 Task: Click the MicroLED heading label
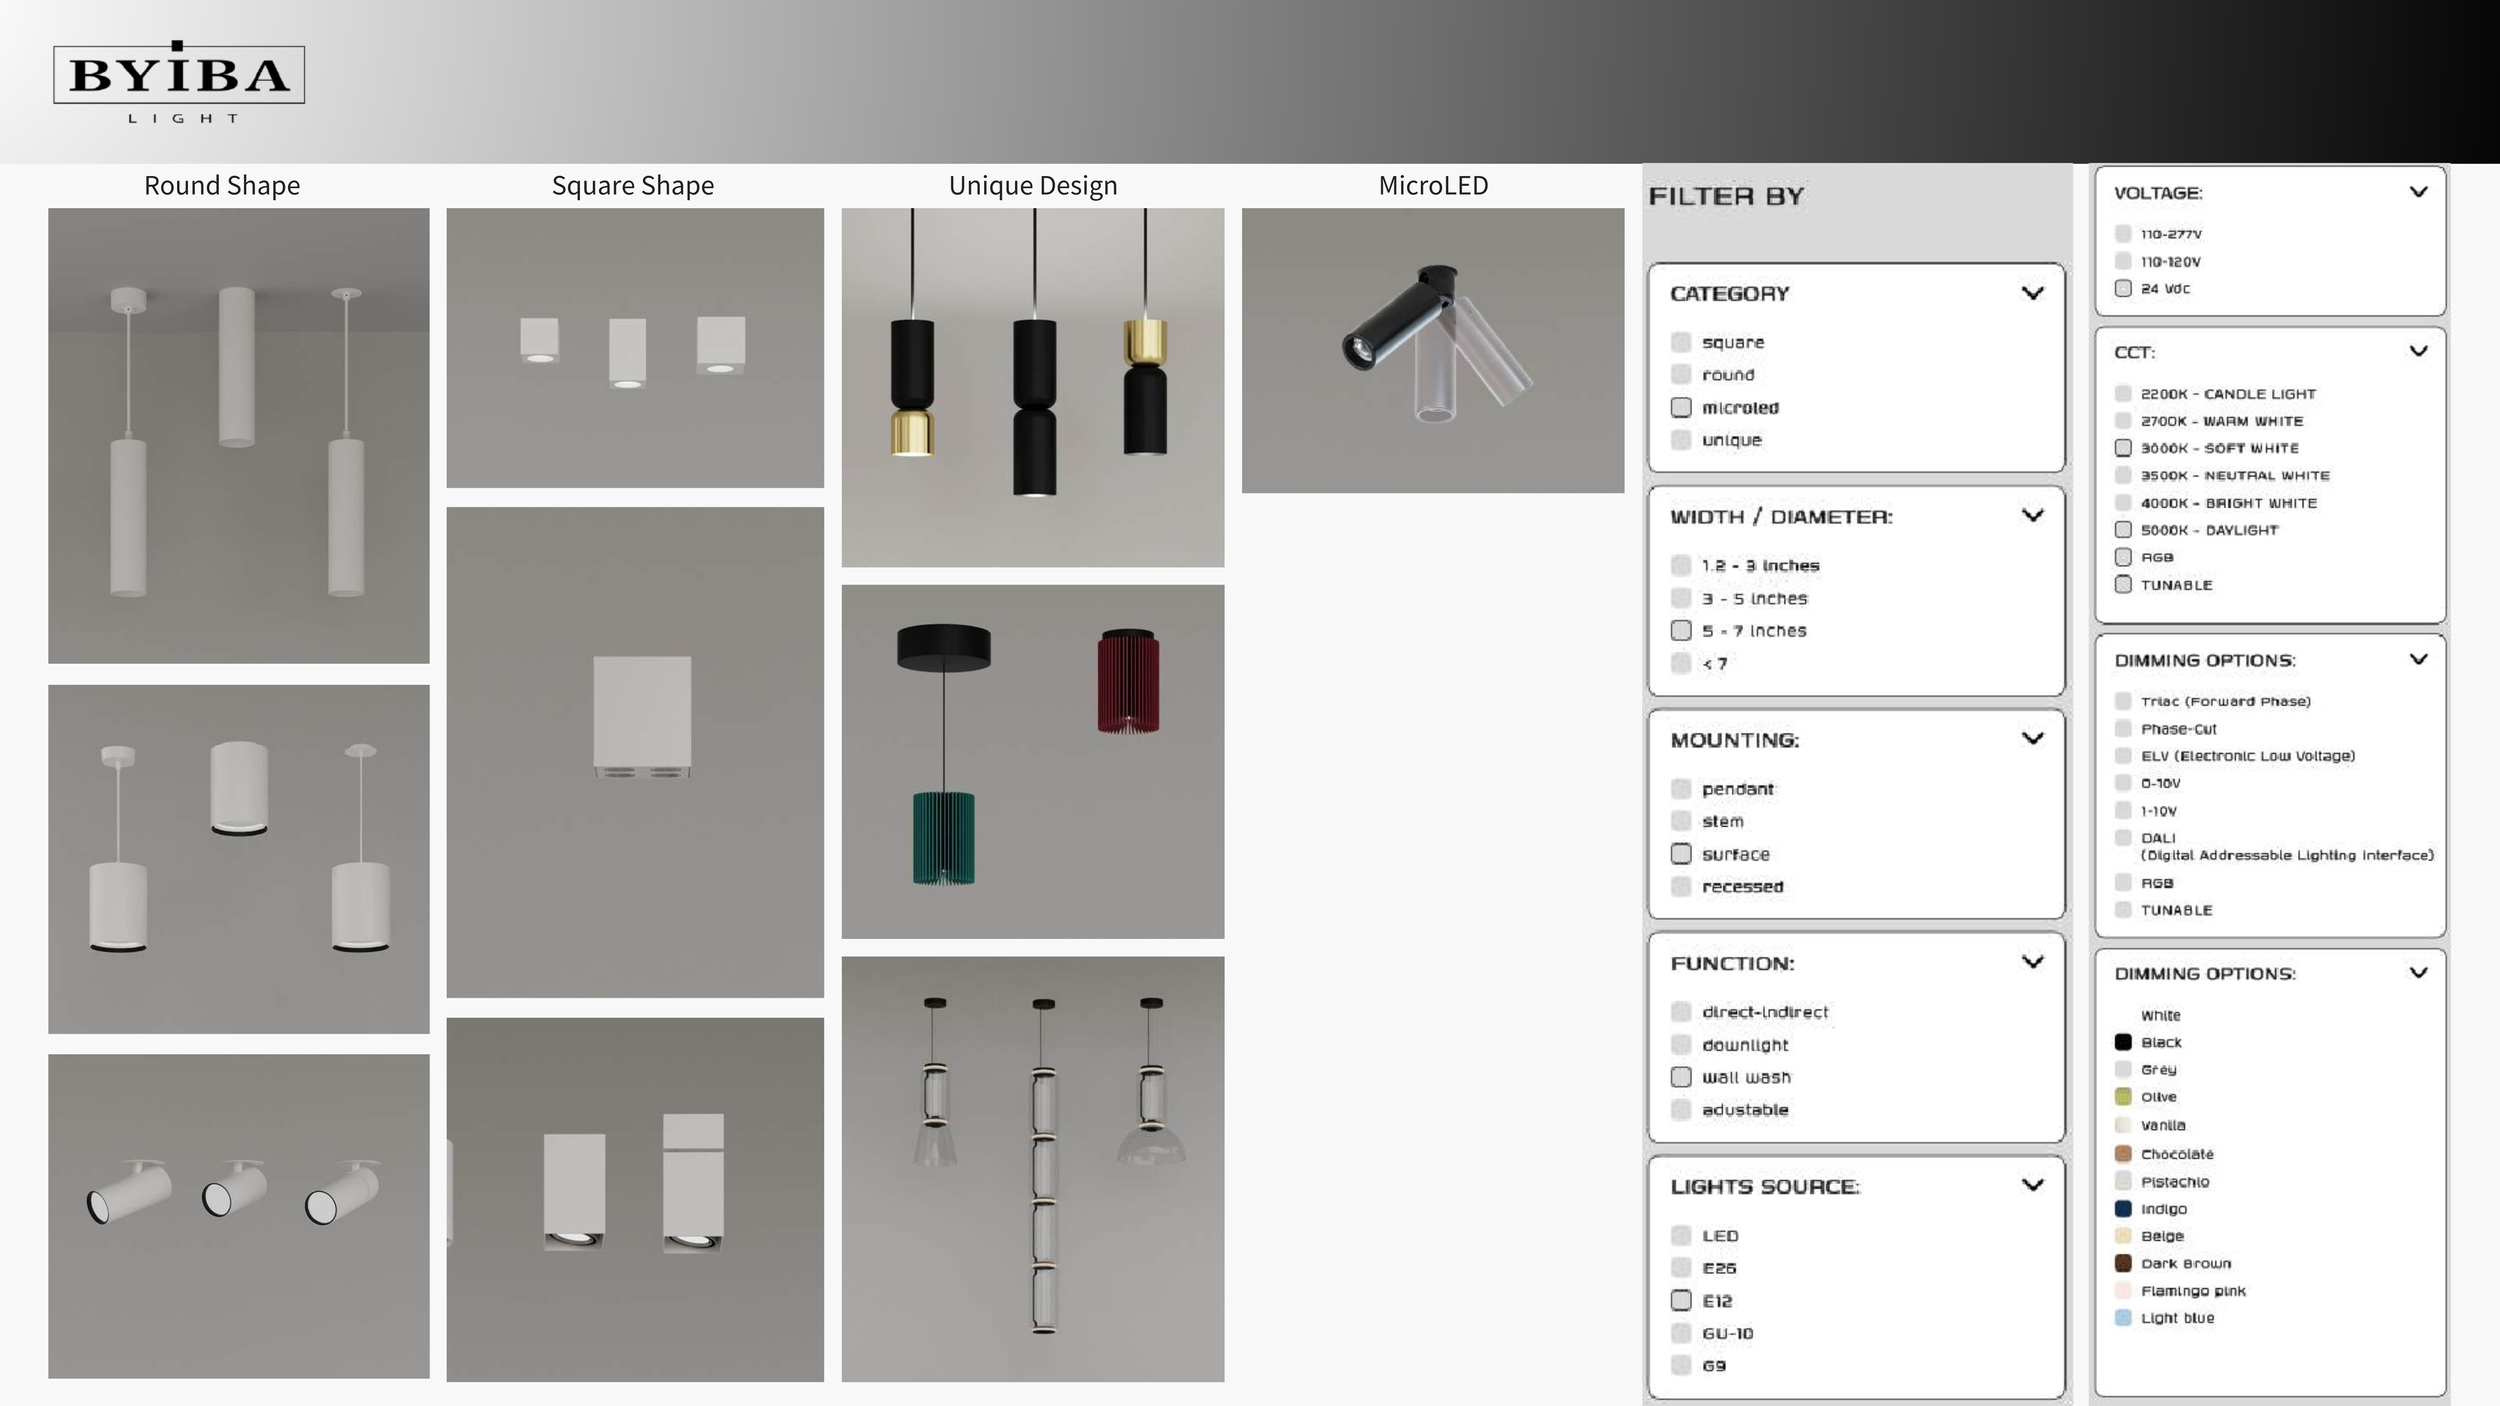[1432, 185]
